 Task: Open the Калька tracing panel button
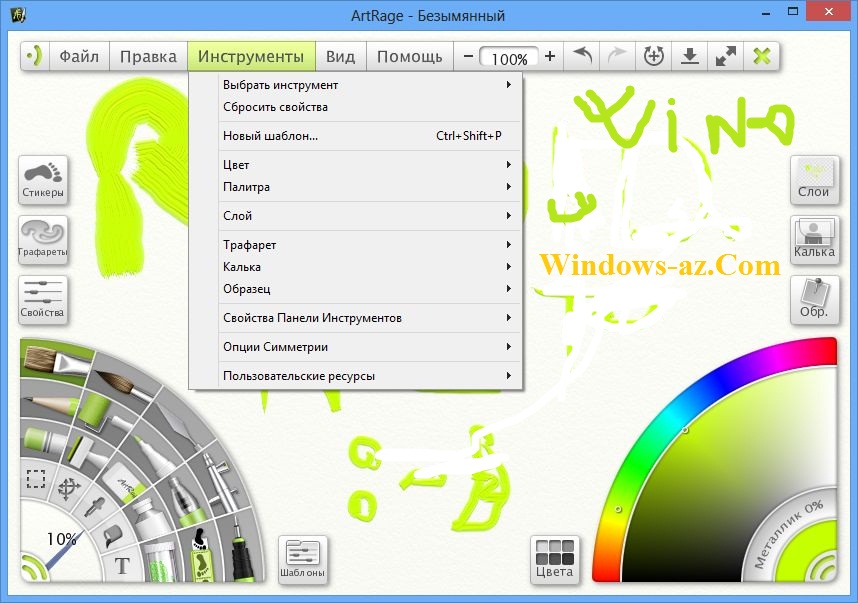[x=814, y=240]
